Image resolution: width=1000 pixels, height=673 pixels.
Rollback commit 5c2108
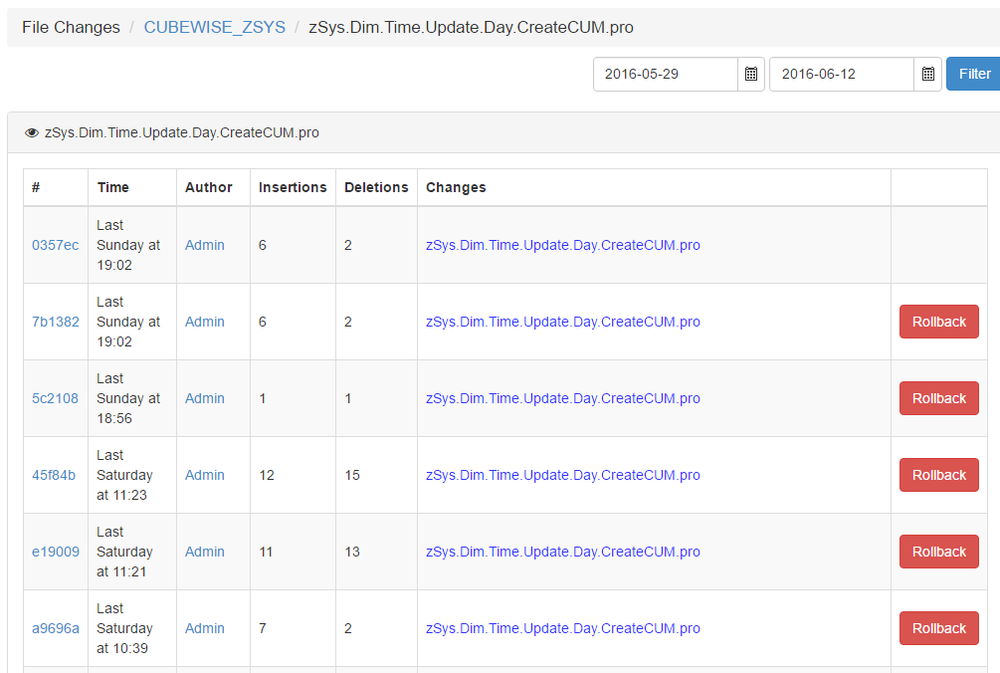click(x=938, y=398)
